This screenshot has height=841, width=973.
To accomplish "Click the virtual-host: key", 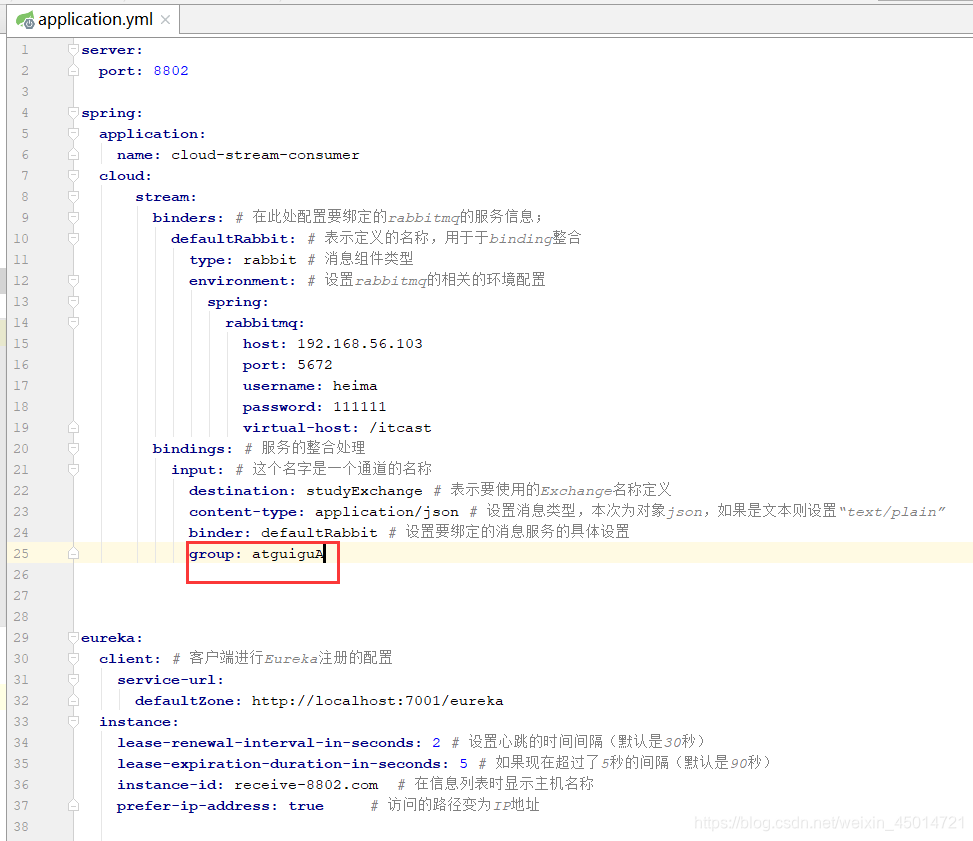I will [x=300, y=428].
